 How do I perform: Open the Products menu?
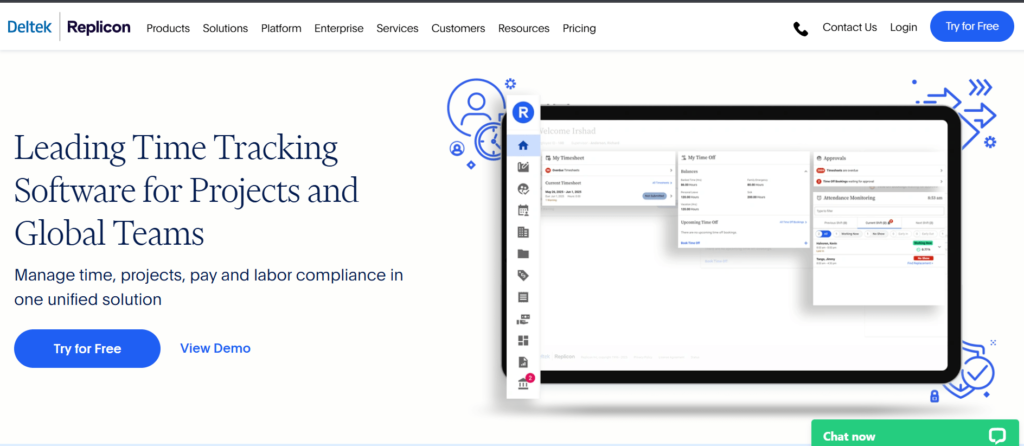tap(168, 28)
